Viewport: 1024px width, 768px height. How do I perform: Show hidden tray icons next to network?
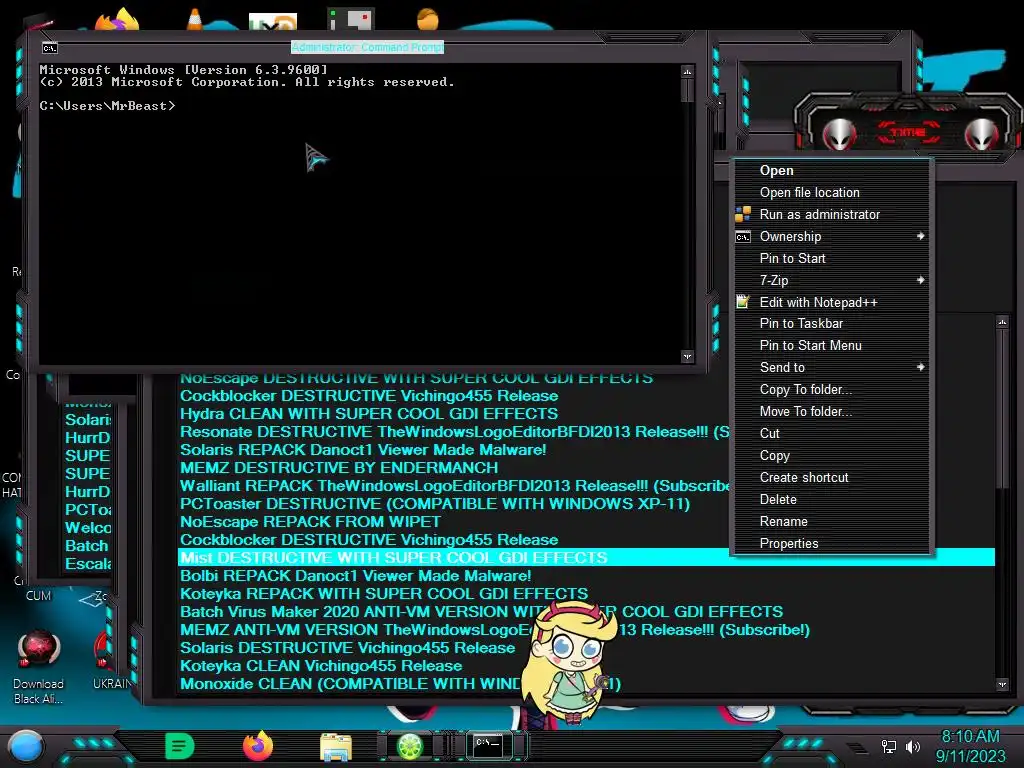pos(856,746)
